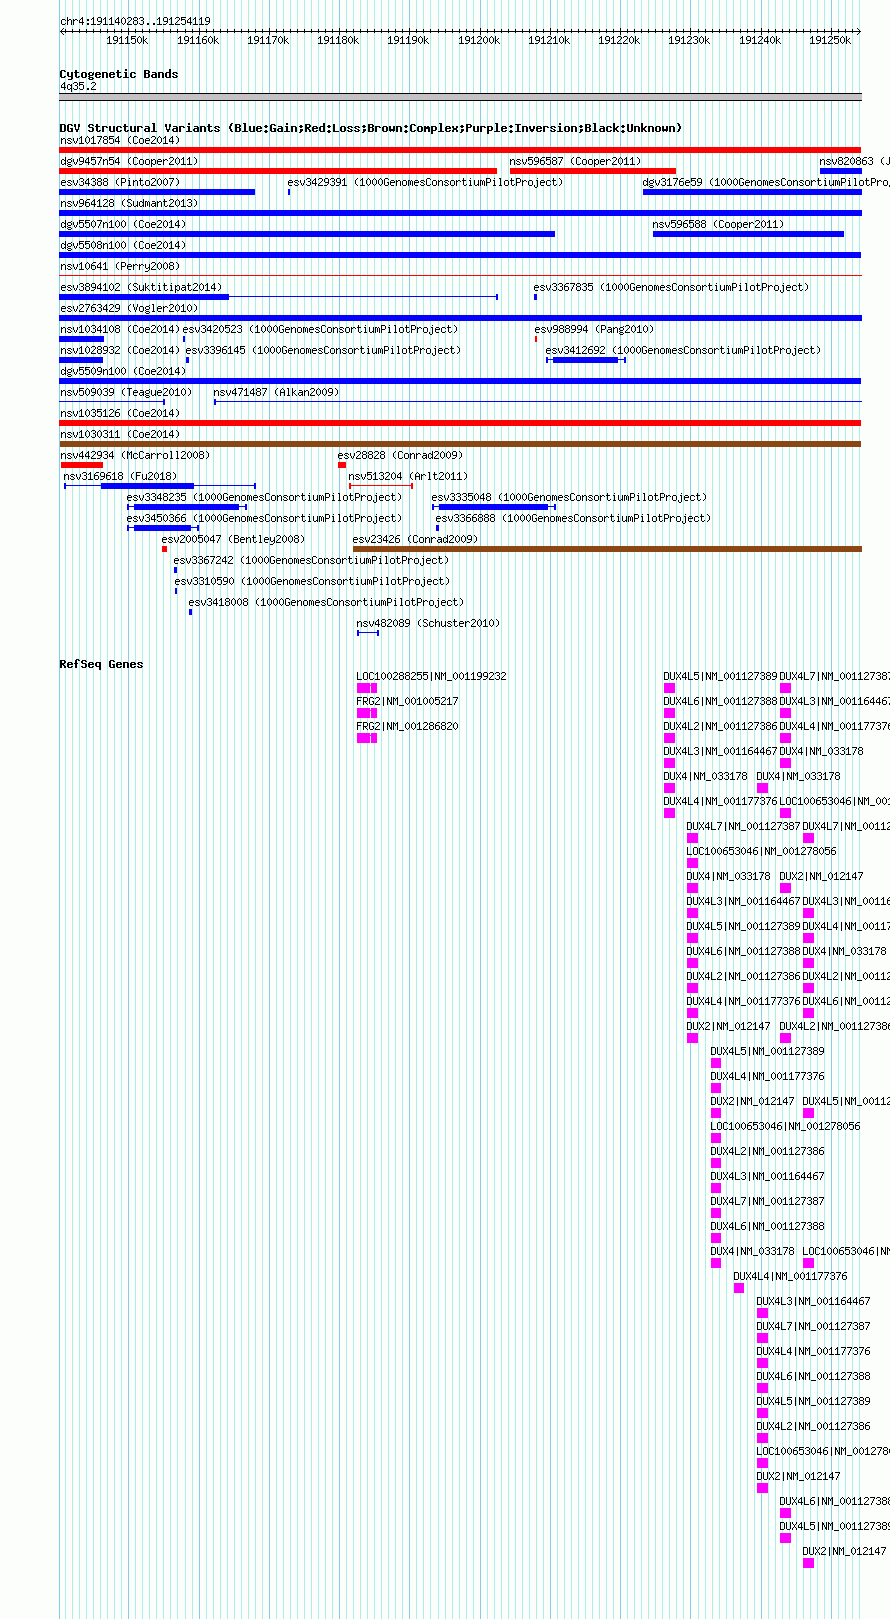This screenshot has width=890, height=1619.
Task: Select nsv513204 (Arlt2011) variant label
Action: [408, 476]
